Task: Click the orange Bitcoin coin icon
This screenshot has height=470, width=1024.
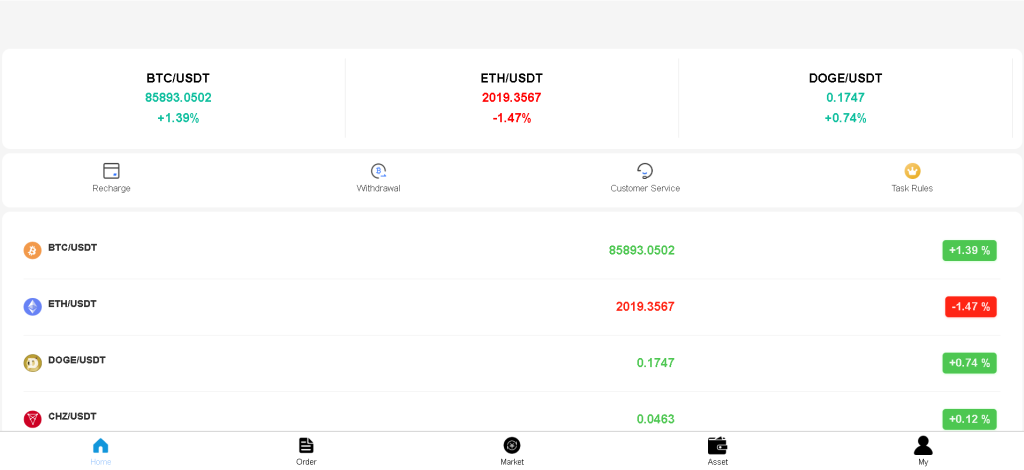Action: point(33,251)
